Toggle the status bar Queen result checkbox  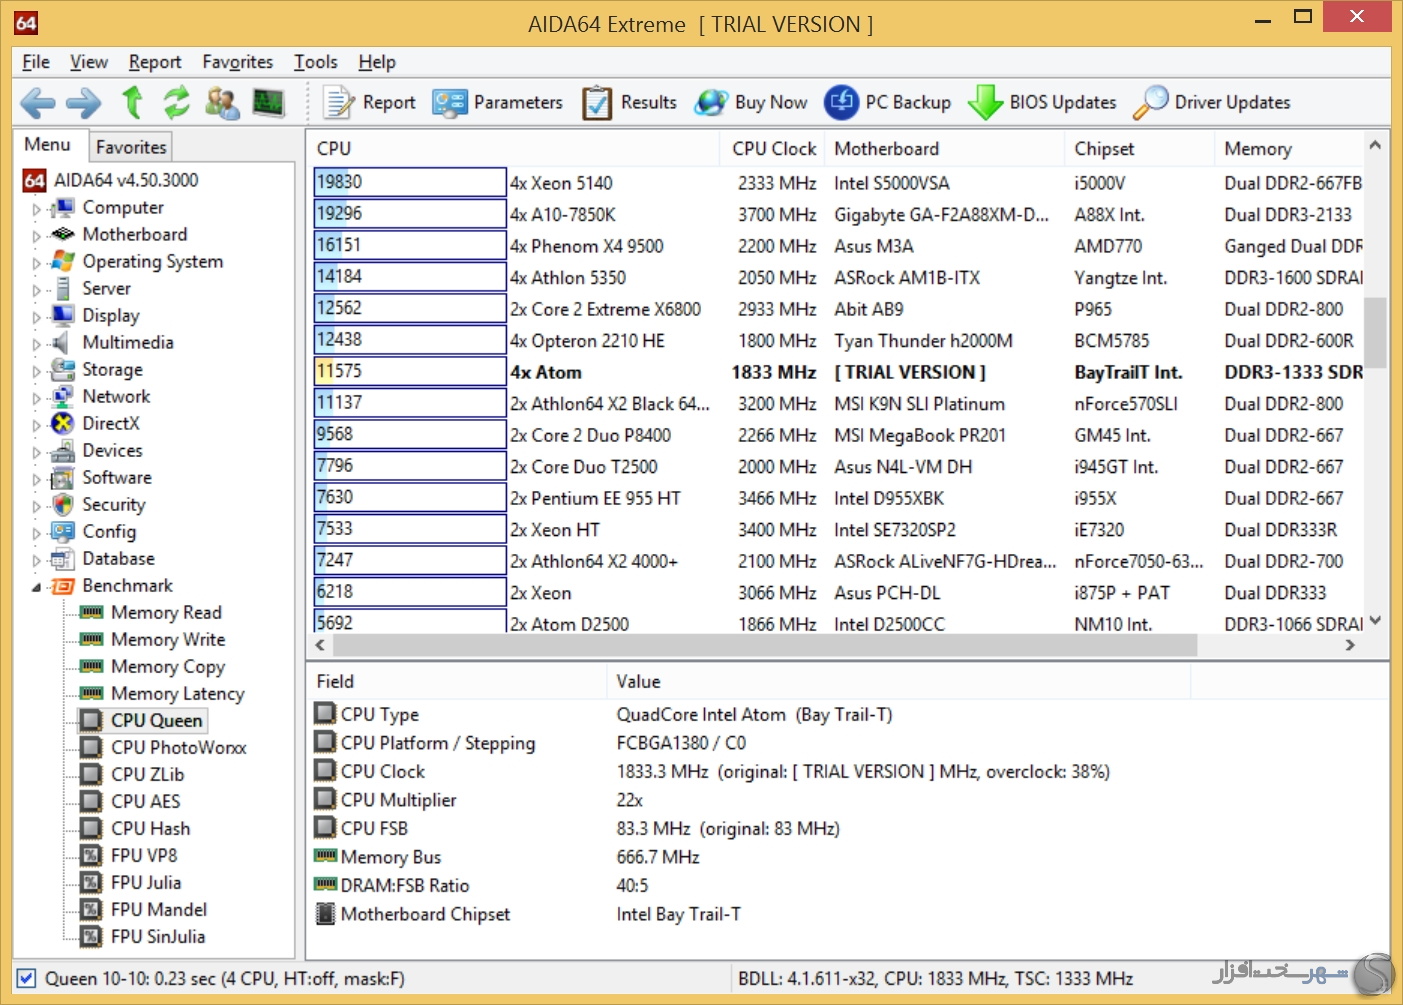(x=27, y=978)
